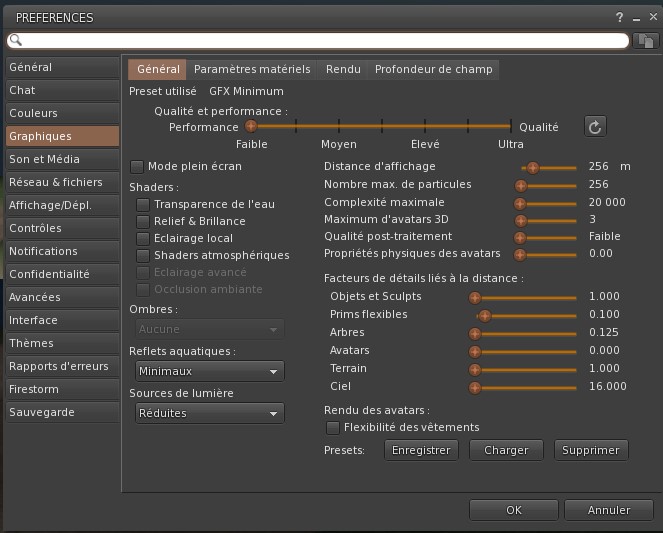Click the reset graphics settings refresh icon
Image resolution: width=663 pixels, height=533 pixels.
(x=595, y=127)
